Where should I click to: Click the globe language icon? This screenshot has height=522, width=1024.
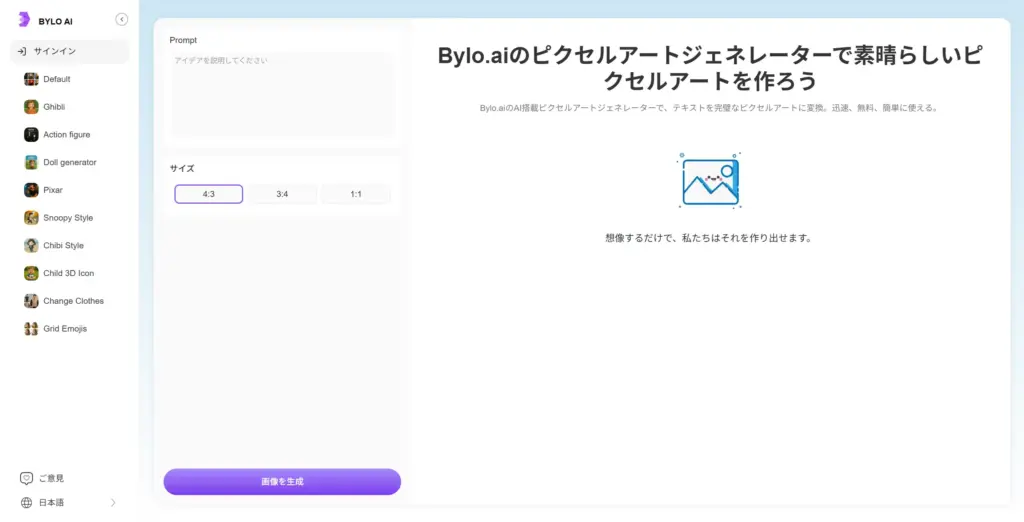coord(26,502)
